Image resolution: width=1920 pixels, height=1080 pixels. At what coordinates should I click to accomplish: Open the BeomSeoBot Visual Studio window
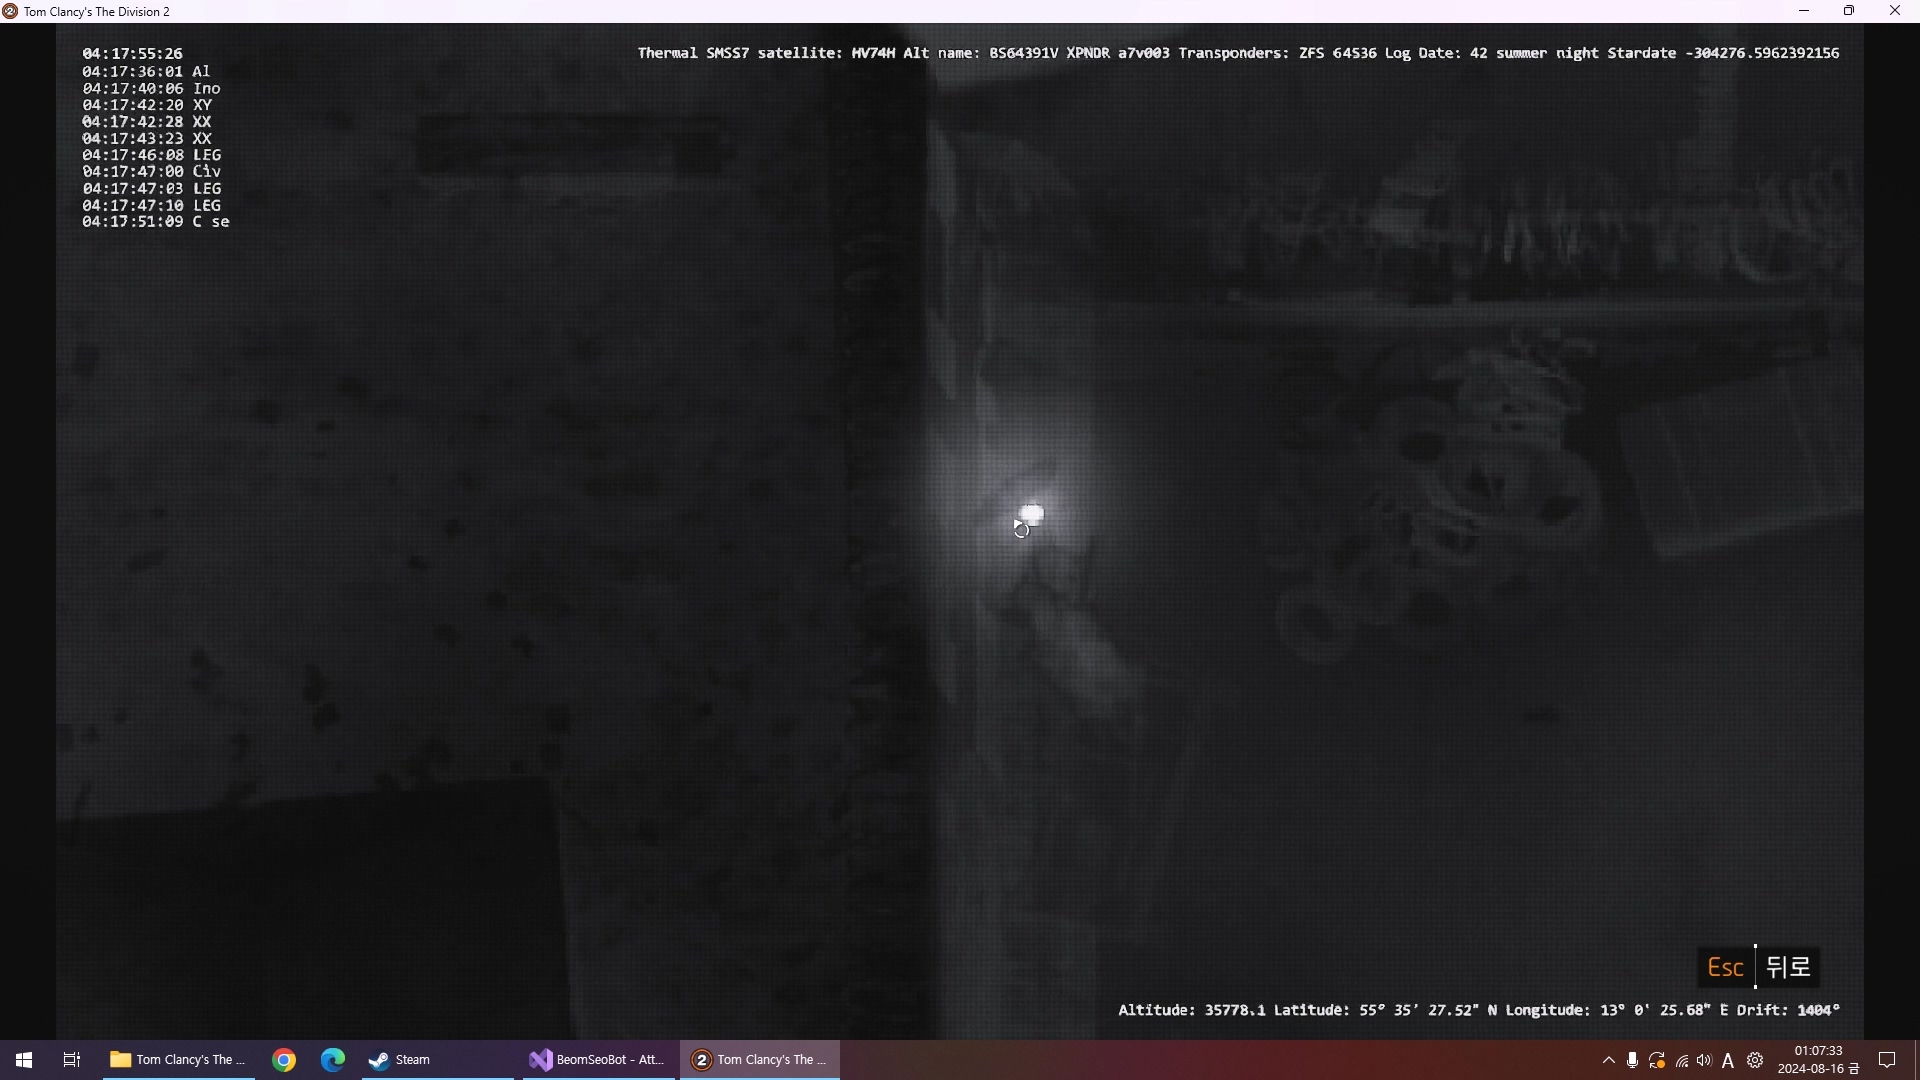coord(597,1060)
